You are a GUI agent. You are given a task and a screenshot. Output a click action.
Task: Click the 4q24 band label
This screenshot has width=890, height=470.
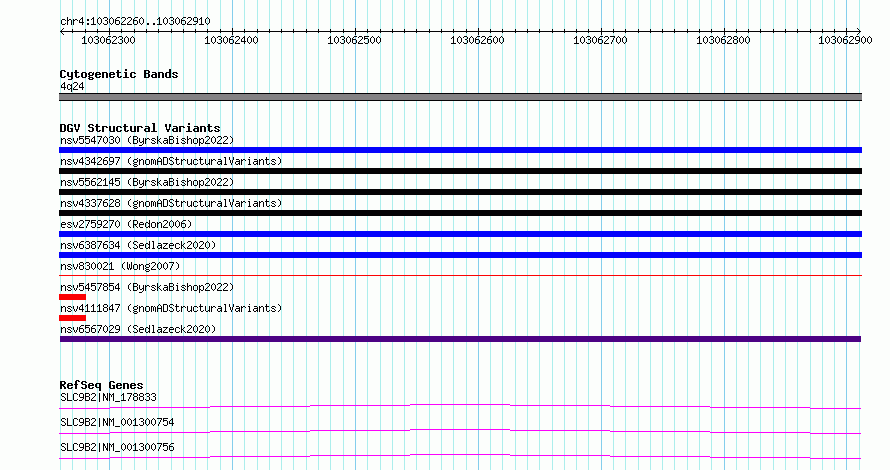tap(72, 86)
